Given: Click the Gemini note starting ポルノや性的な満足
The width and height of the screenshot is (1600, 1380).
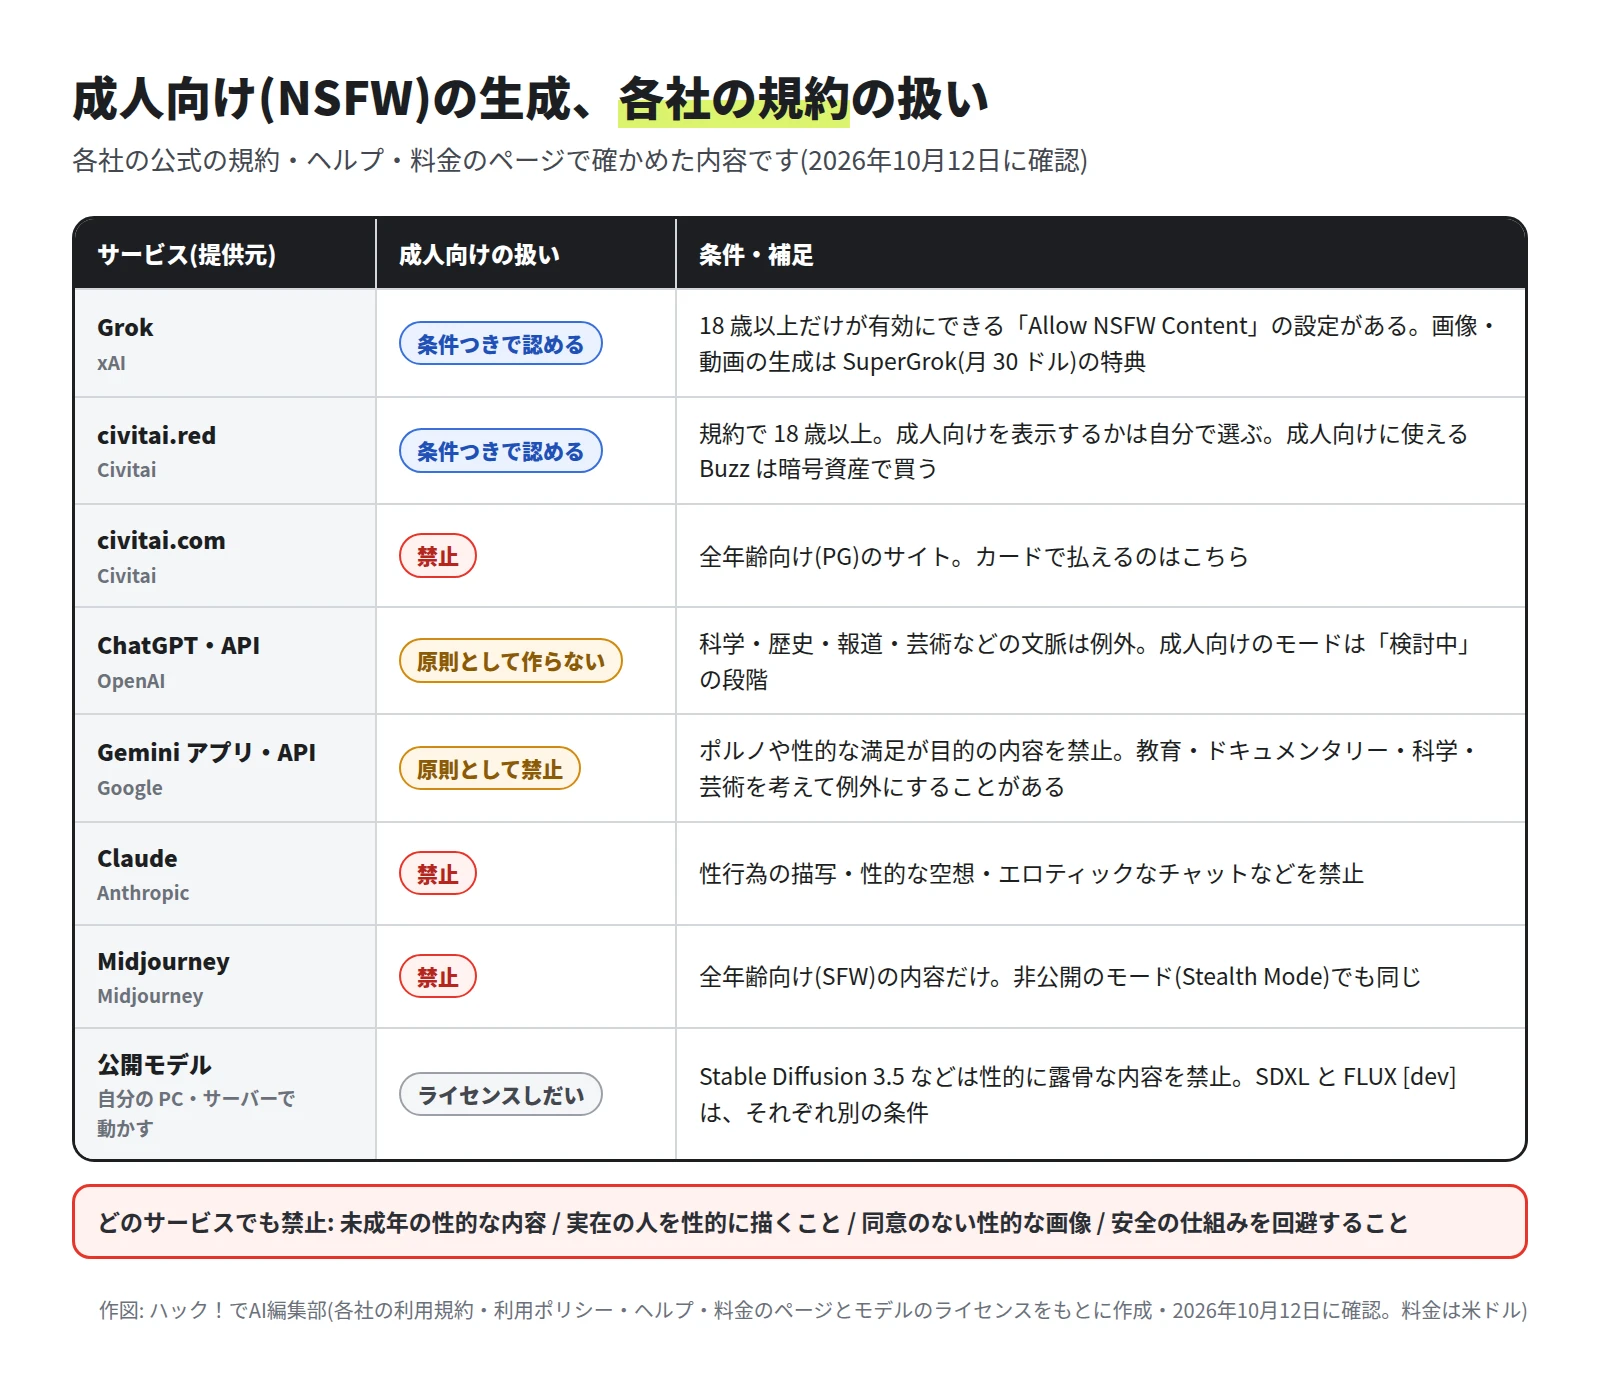Looking at the screenshot, I should [1088, 768].
